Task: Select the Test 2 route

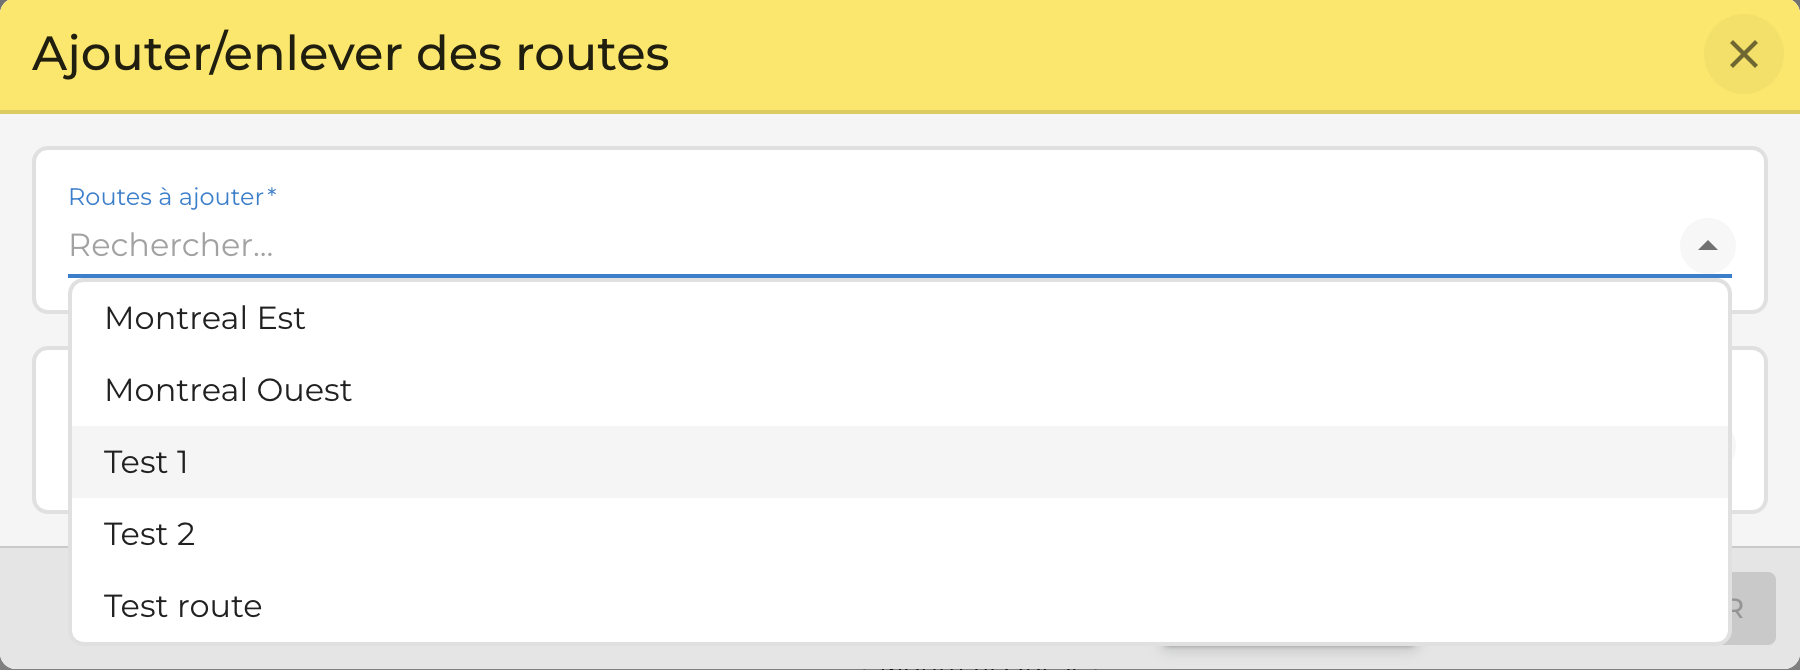Action: (900, 534)
